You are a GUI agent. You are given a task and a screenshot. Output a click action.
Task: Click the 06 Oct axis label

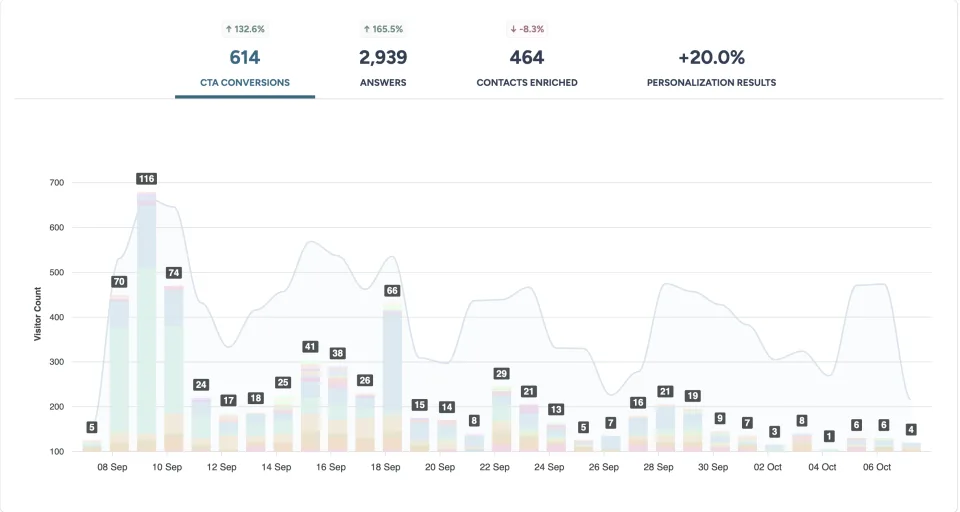tap(877, 467)
